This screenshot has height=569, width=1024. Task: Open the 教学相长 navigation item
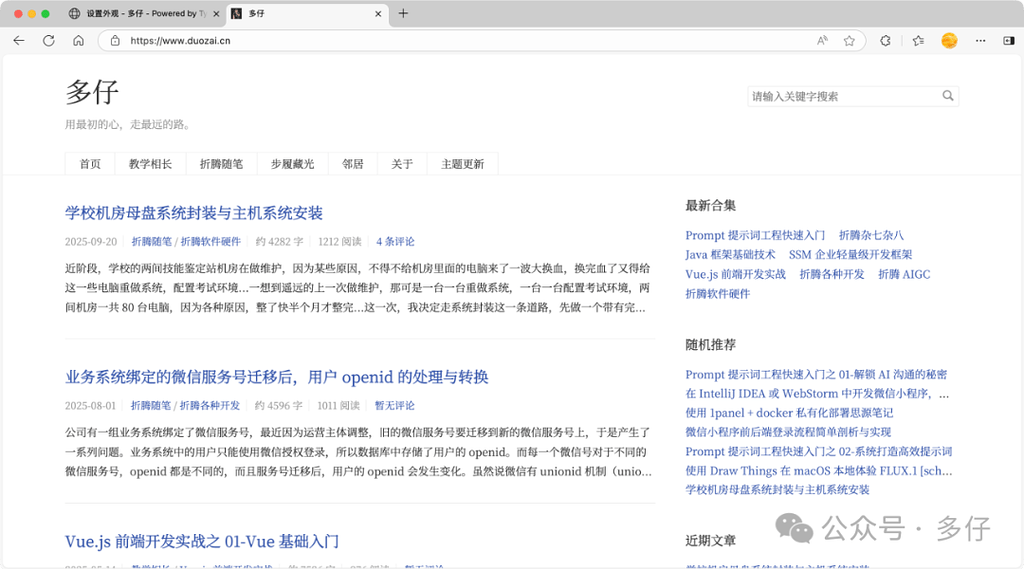[x=150, y=164]
